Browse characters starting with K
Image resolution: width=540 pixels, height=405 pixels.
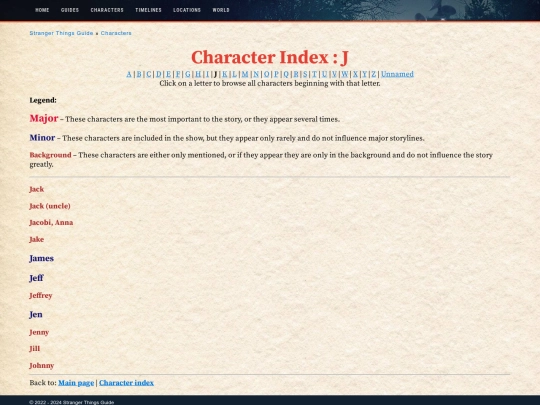pos(225,74)
